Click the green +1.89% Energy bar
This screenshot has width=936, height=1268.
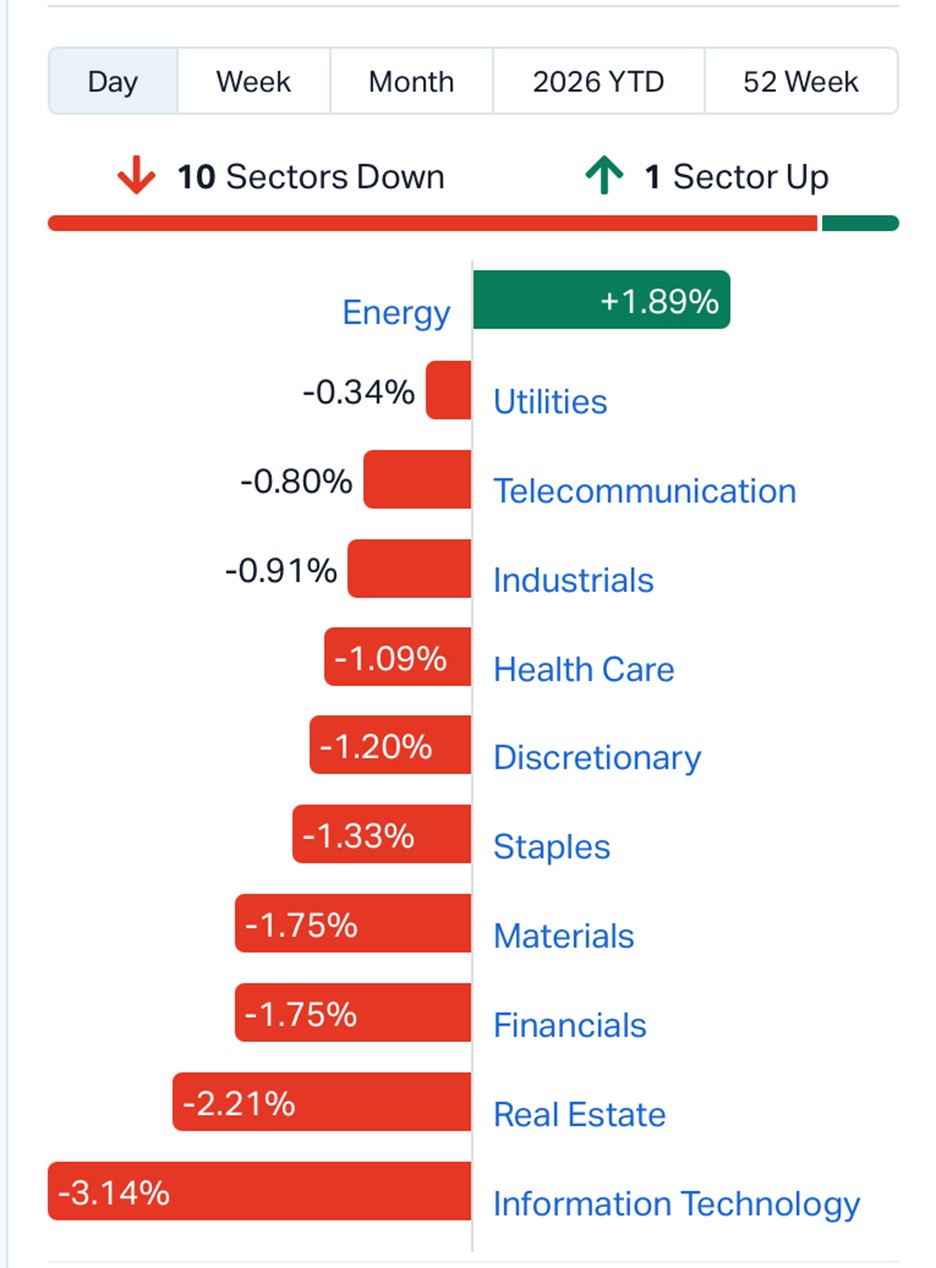point(601,299)
